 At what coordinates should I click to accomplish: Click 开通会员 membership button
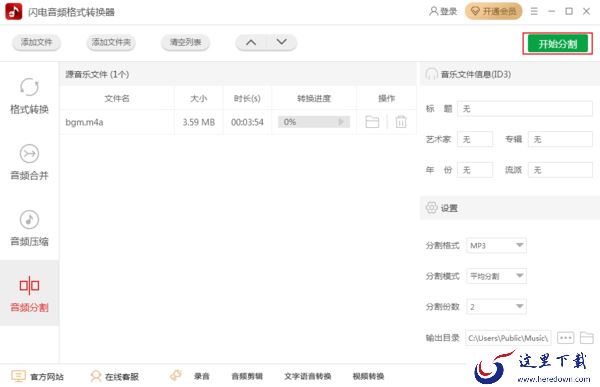(x=494, y=11)
